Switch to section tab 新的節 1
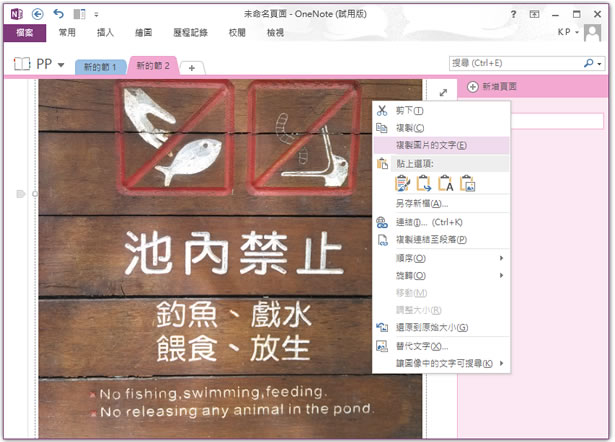615x442 pixels. click(100, 66)
